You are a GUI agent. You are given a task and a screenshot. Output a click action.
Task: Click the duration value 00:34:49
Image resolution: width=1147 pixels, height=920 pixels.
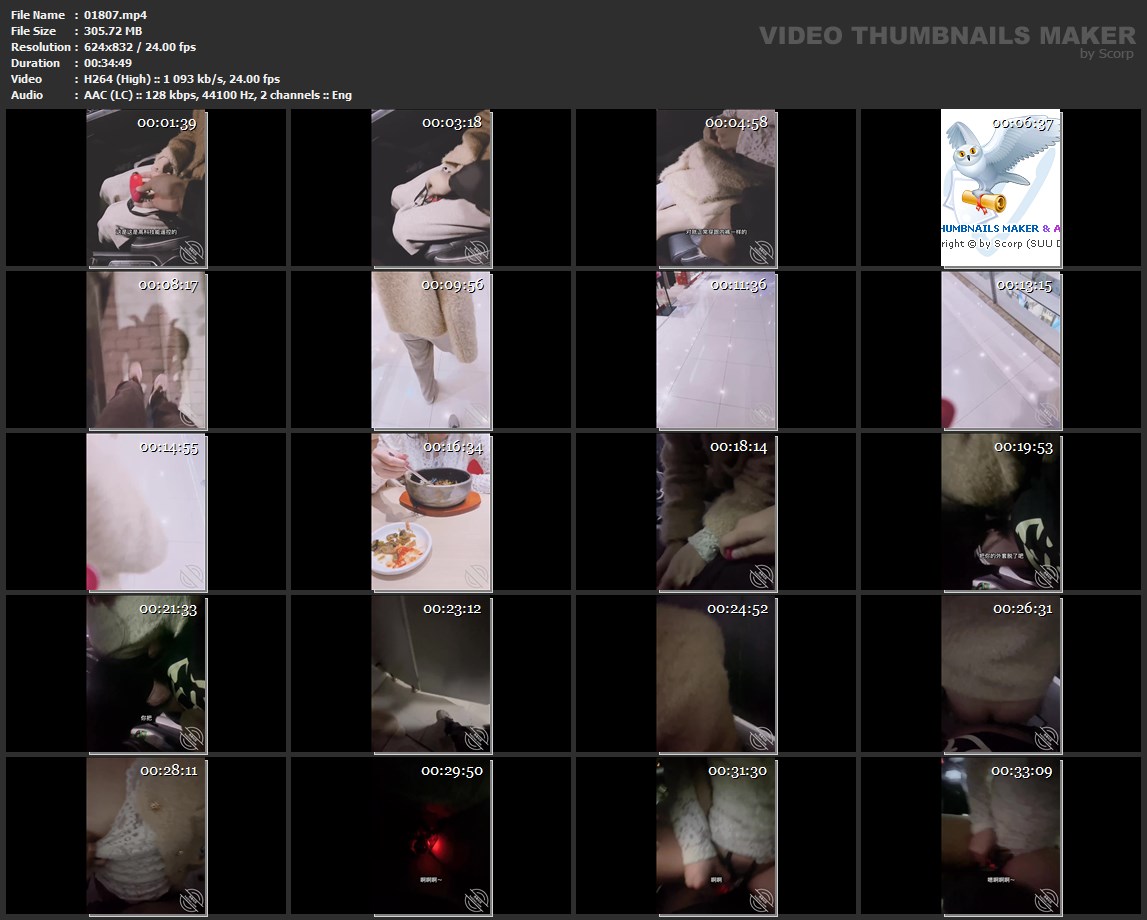pos(108,63)
